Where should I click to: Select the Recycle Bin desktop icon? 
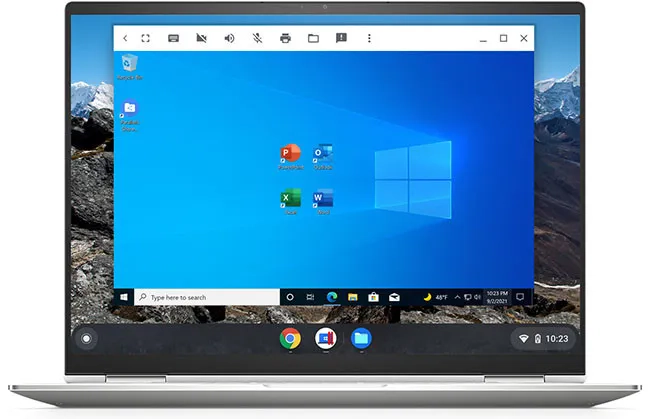130,67
